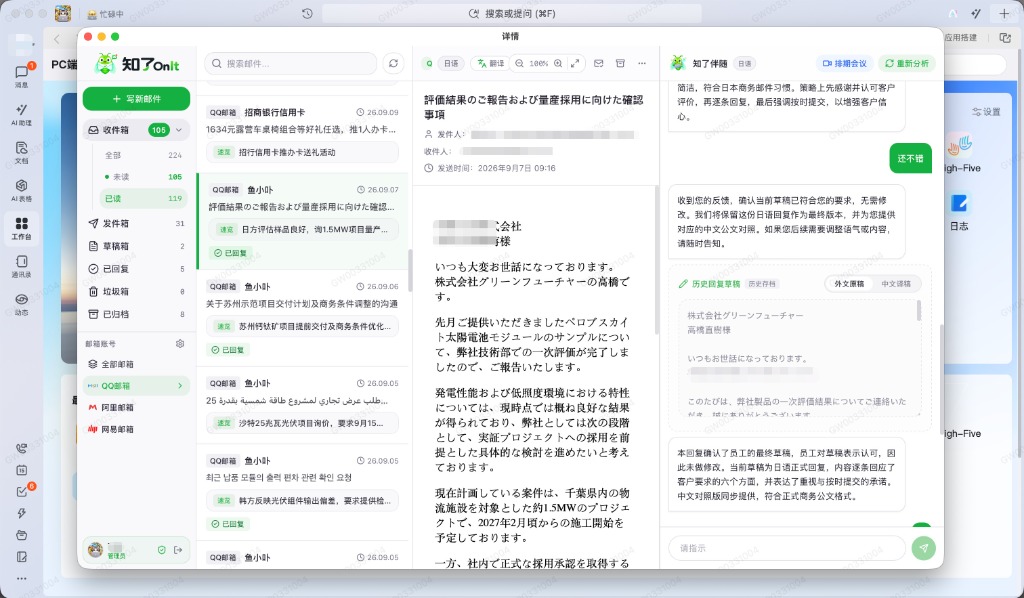Open the notes edit icon in background sidebar
Viewport: 1024px width, 598px height.
[x=22, y=557]
